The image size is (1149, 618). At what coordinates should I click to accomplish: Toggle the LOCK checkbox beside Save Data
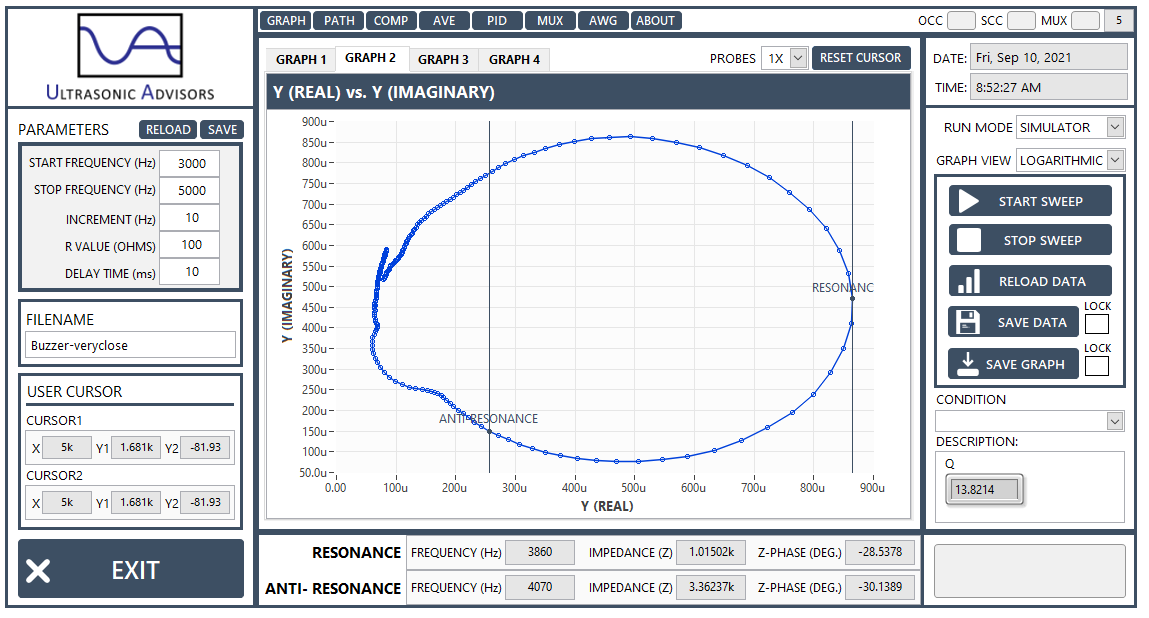click(1097, 324)
